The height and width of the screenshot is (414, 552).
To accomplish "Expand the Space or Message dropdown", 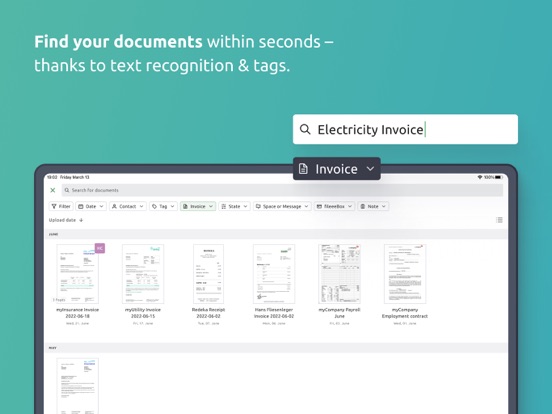I will click(282, 206).
